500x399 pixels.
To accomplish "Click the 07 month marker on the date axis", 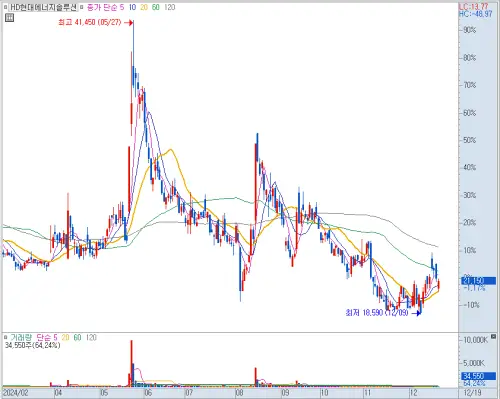I will point(189,393).
